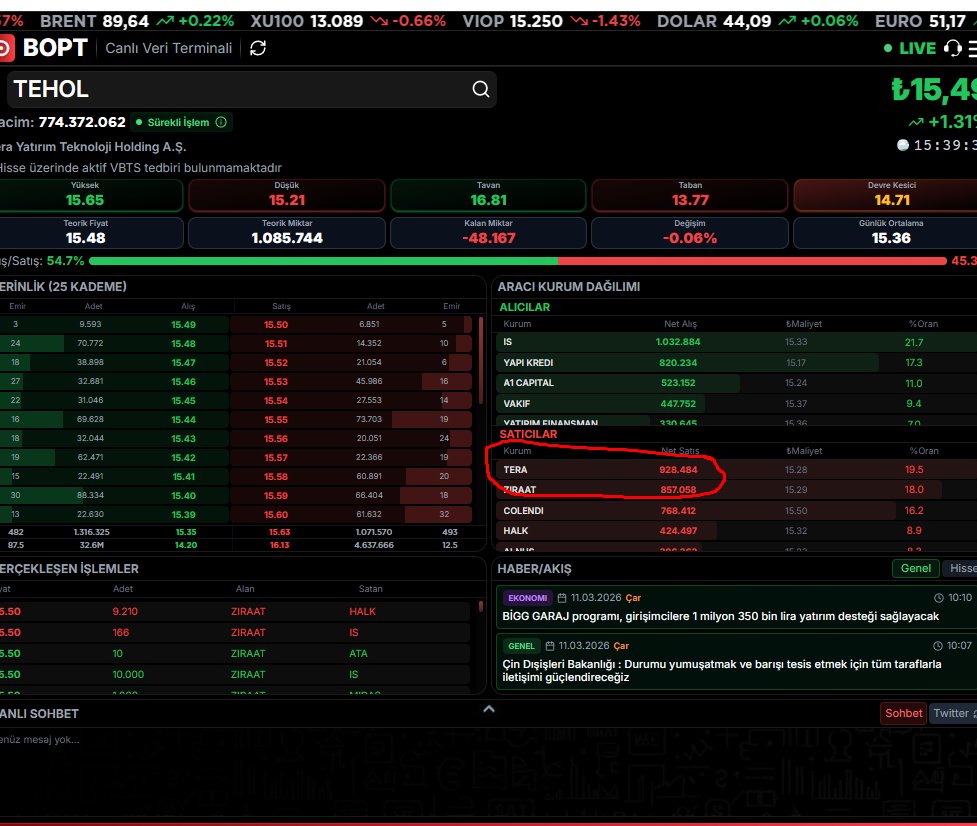Image resolution: width=977 pixels, height=826 pixels.
Task: Click the EURO 51,17 ticker item
Action: click(x=925, y=21)
